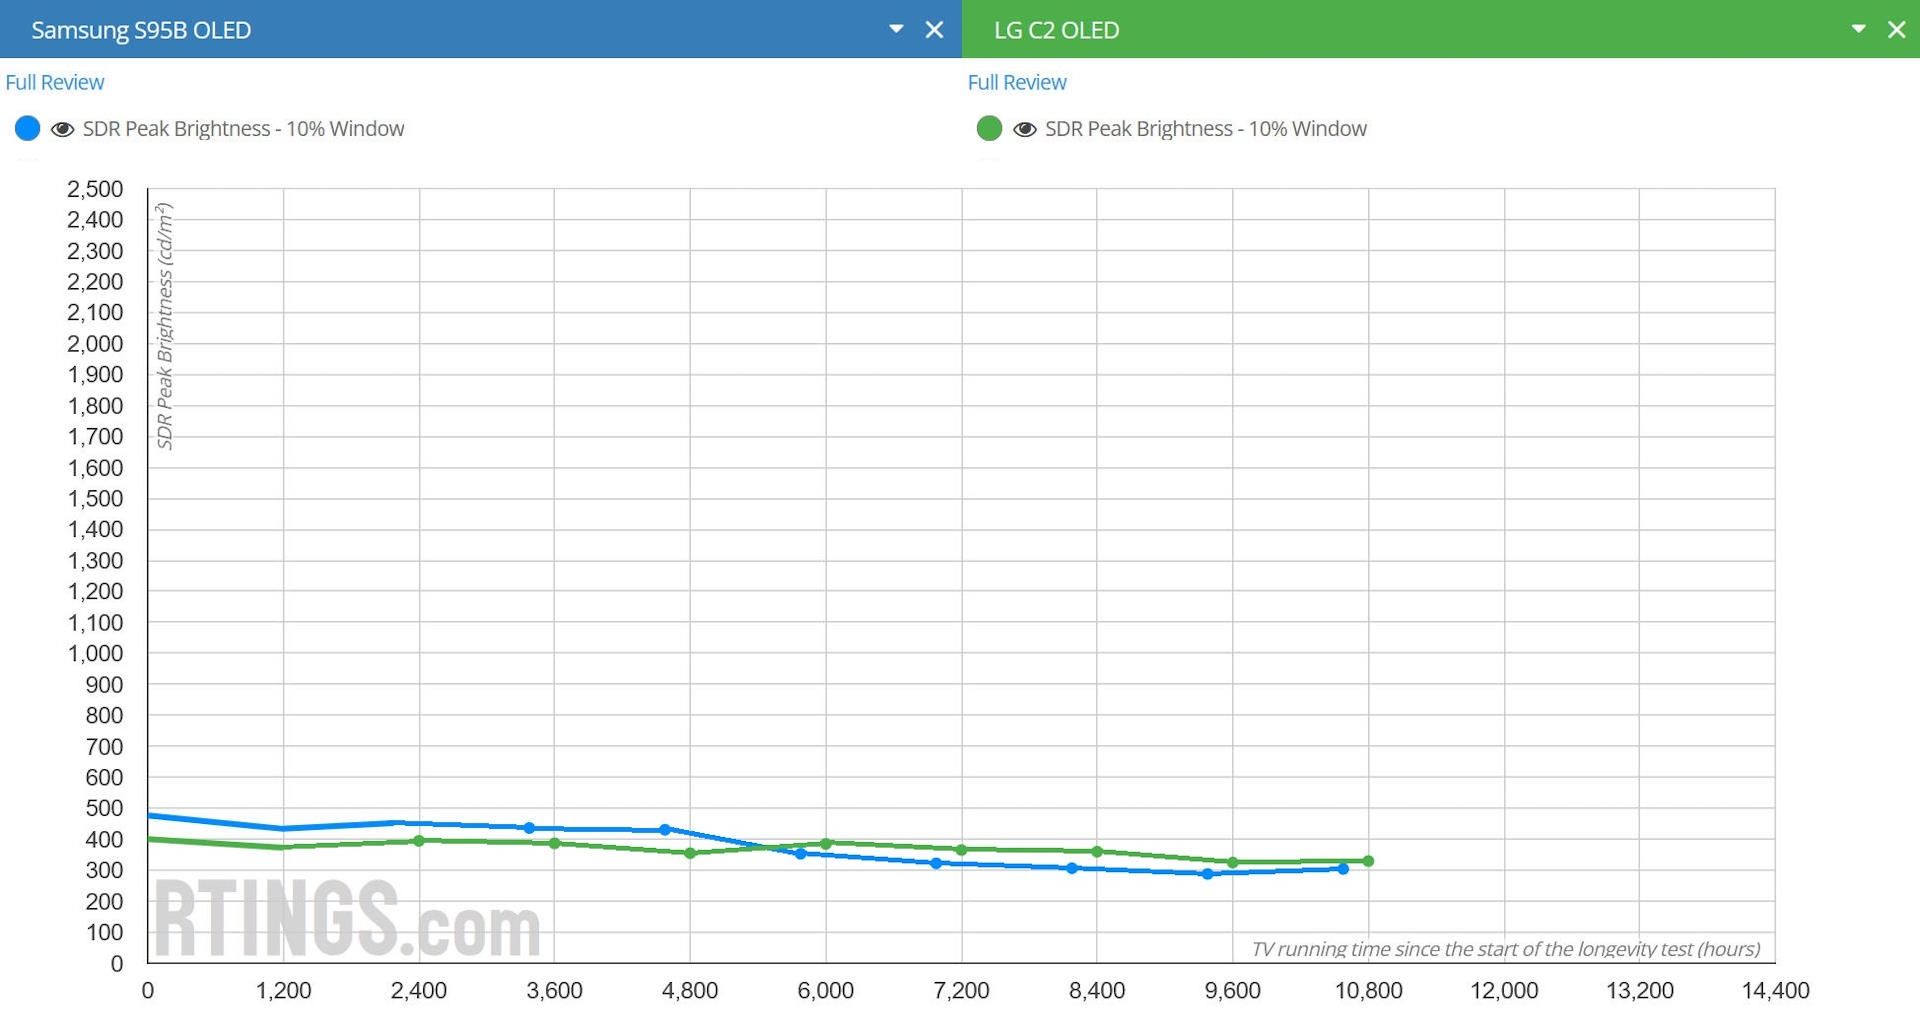Open the LG C2 OLED product dropdown arrow
The height and width of the screenshot is (1020, 1920).
point(1858,29)
